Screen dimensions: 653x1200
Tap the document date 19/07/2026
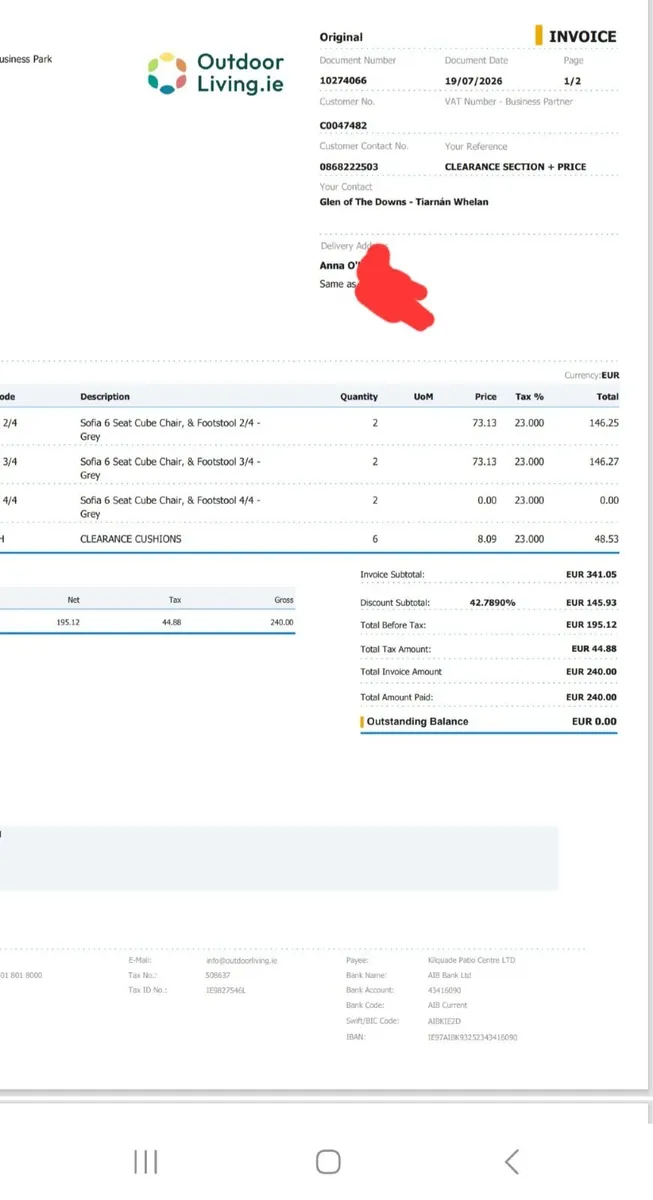[x=473, y=80]
